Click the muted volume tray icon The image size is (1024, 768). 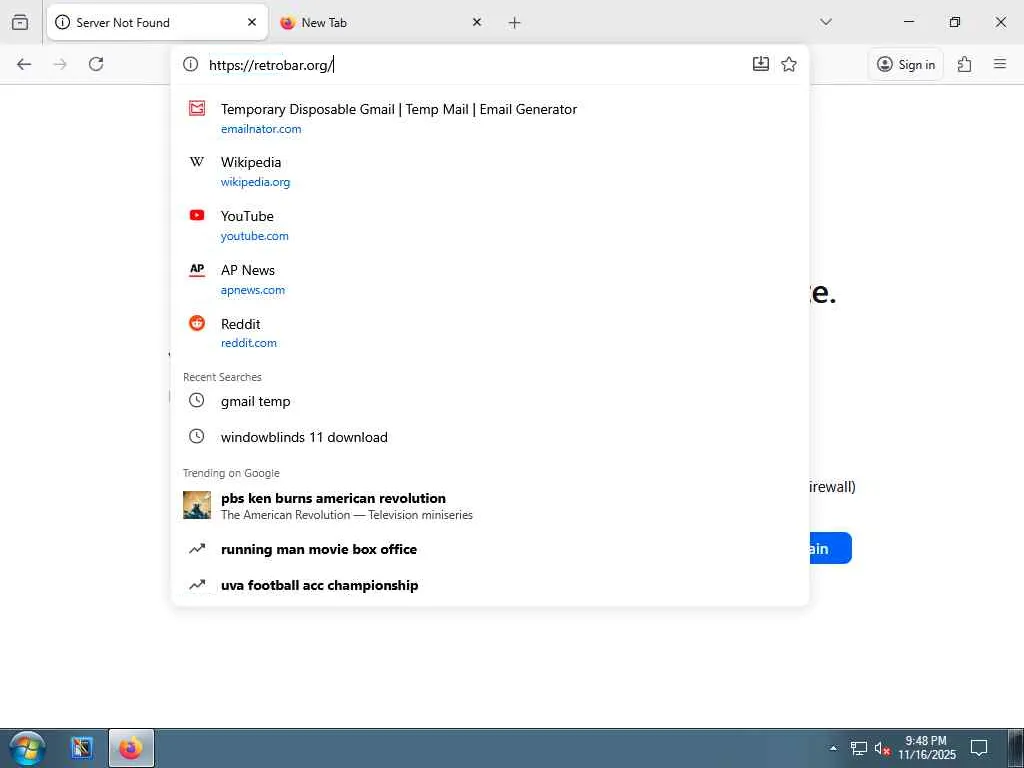click(x=882, y=748)
